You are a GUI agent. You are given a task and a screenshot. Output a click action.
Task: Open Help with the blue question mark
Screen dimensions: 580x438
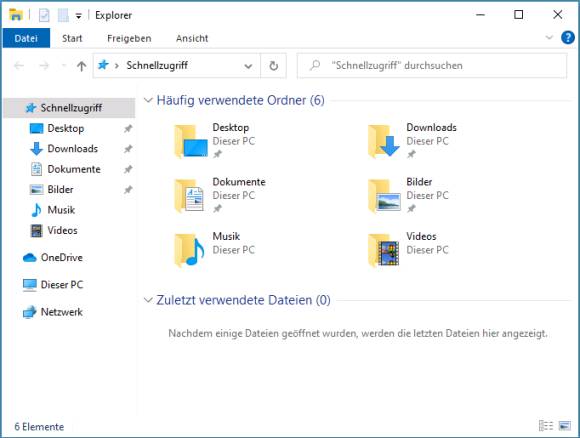point(568,37)
